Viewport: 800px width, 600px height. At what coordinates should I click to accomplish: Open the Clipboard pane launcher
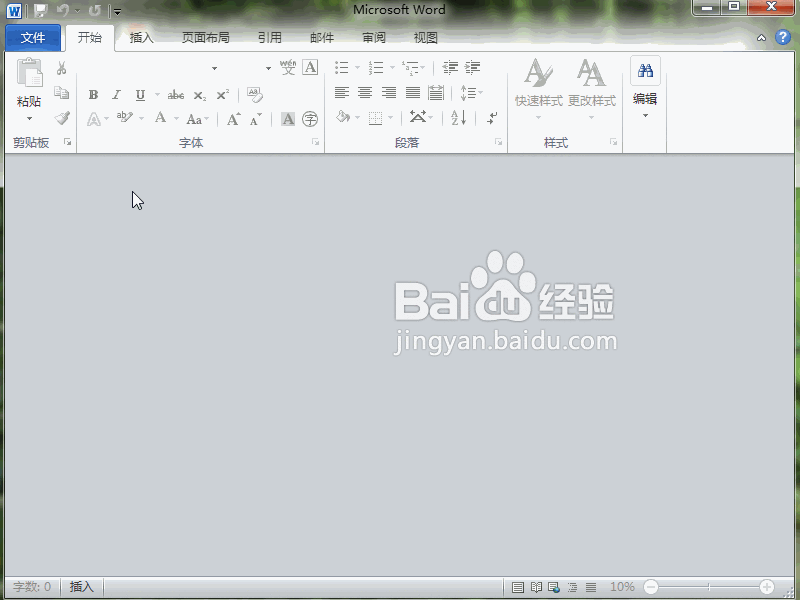[x=68, y=142]
